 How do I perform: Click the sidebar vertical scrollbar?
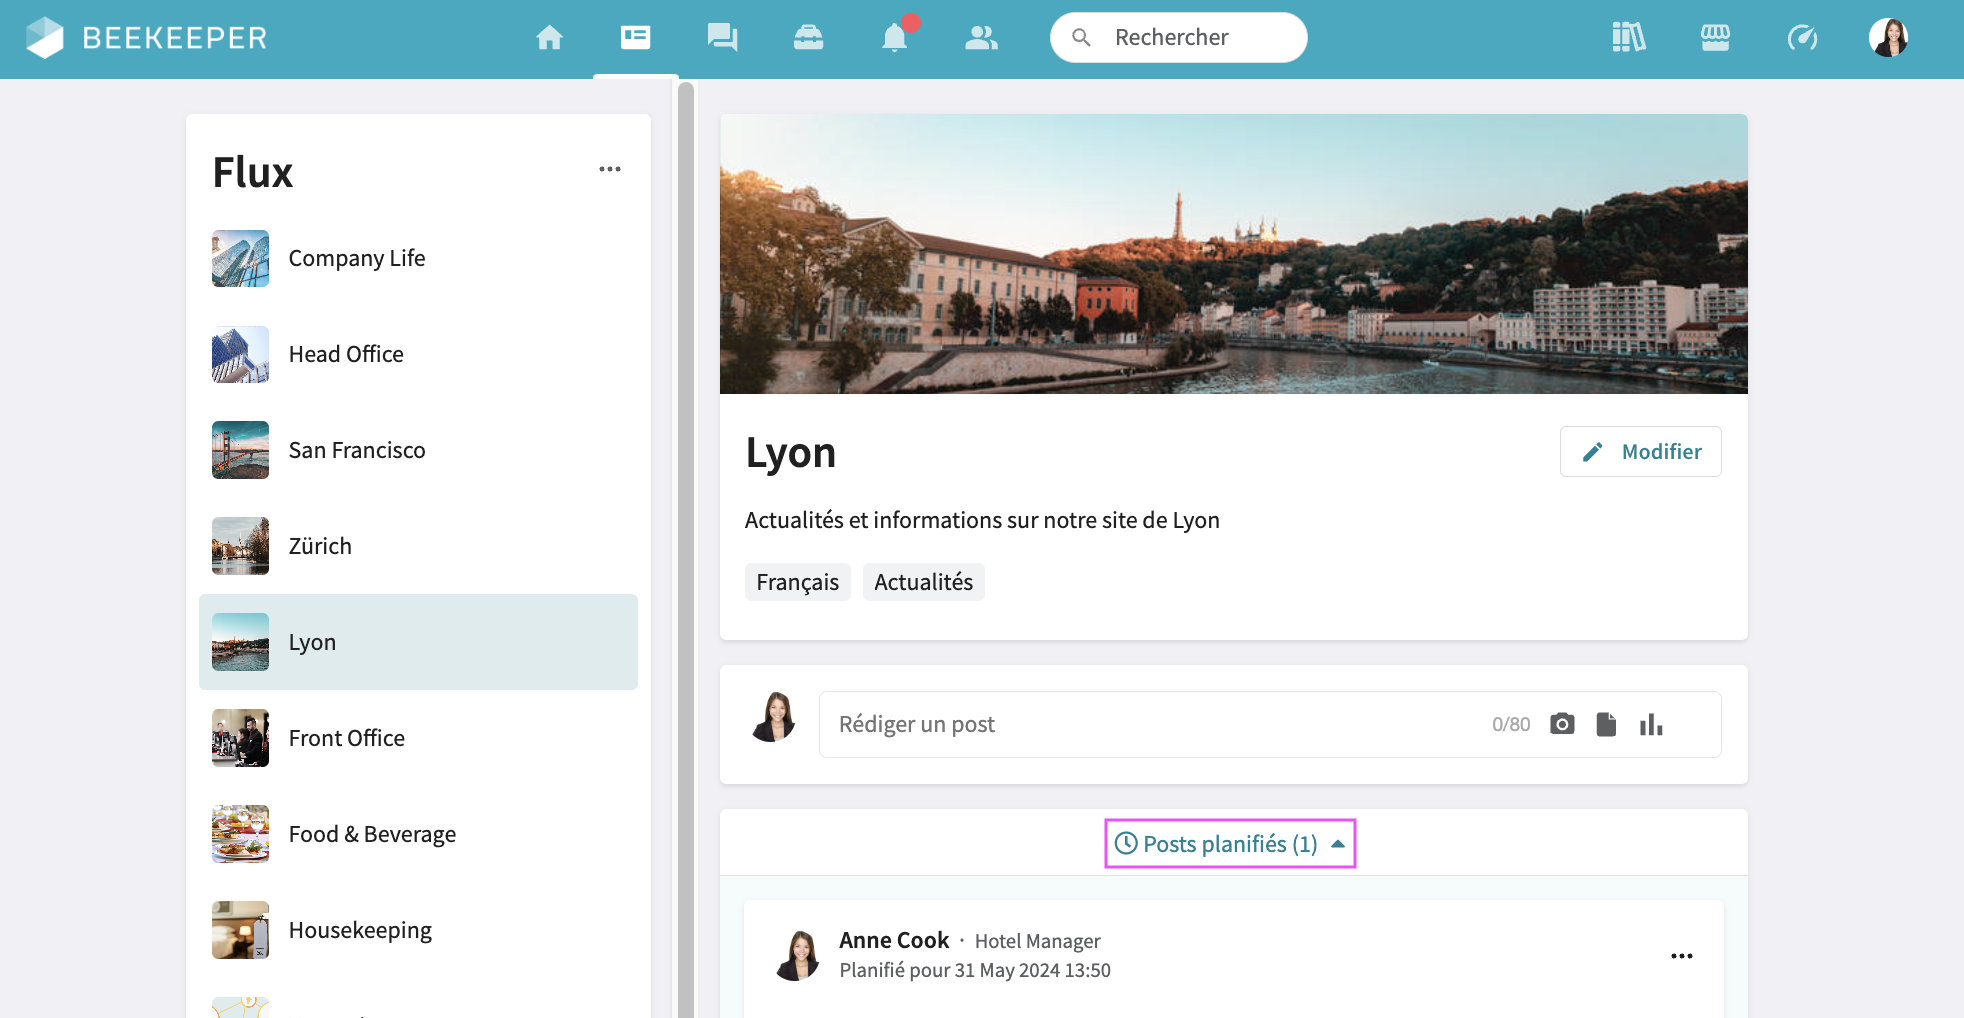(x=686, y=550)
